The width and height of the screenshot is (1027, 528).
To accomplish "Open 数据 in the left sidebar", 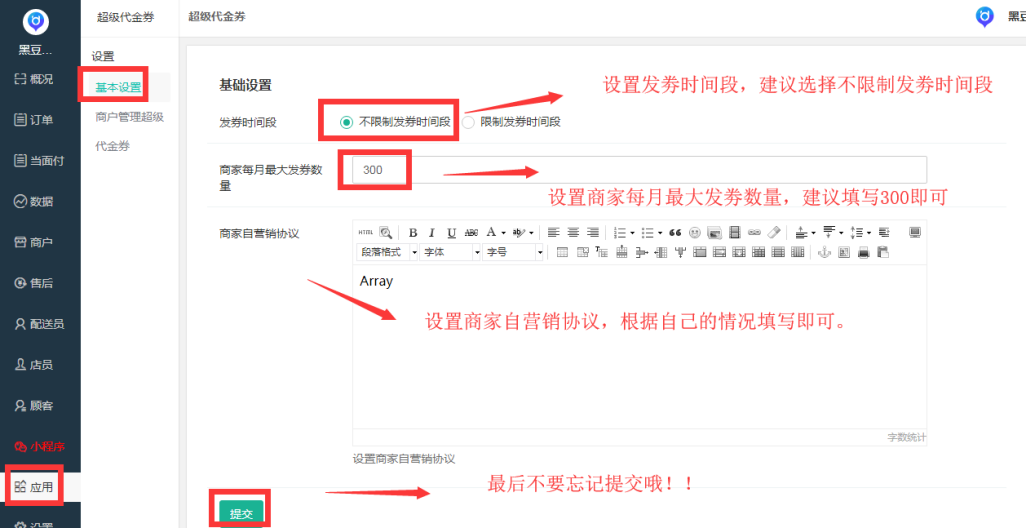I will click(34, 201).
